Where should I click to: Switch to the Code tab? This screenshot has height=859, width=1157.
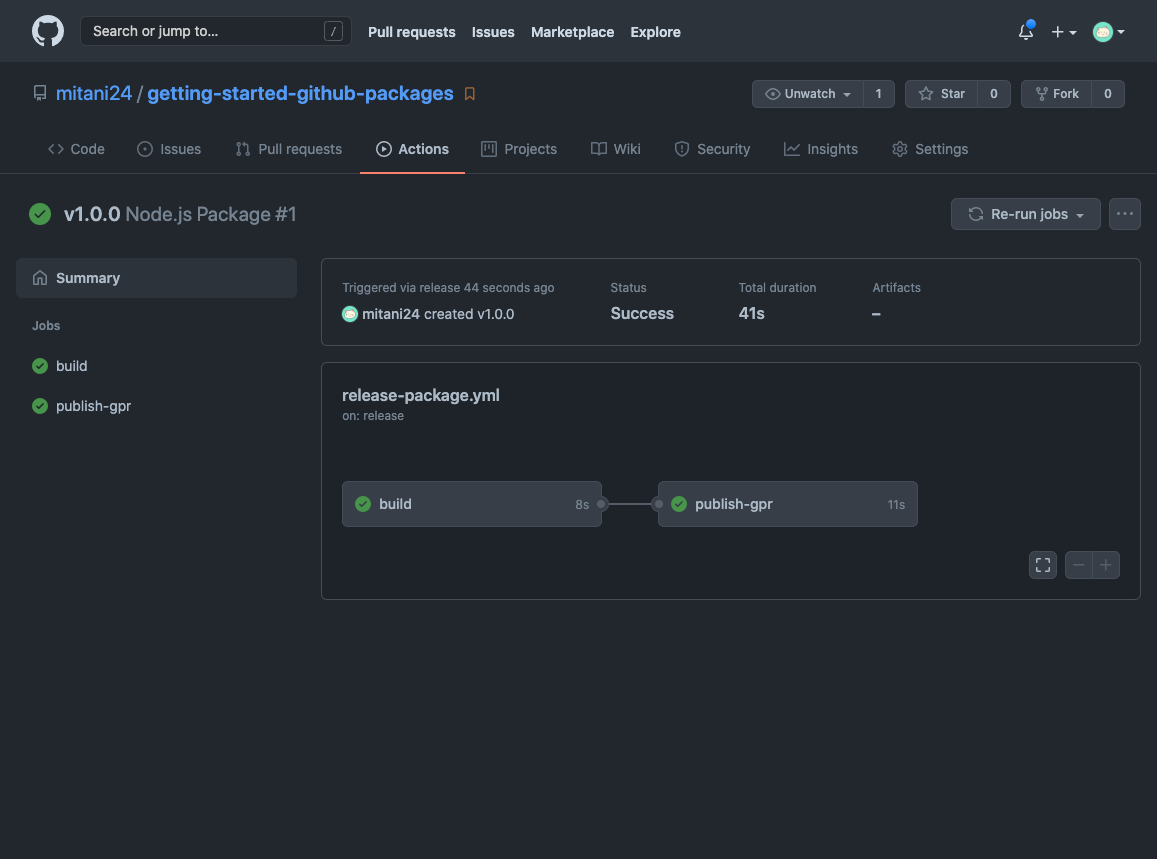click(76, 149)
